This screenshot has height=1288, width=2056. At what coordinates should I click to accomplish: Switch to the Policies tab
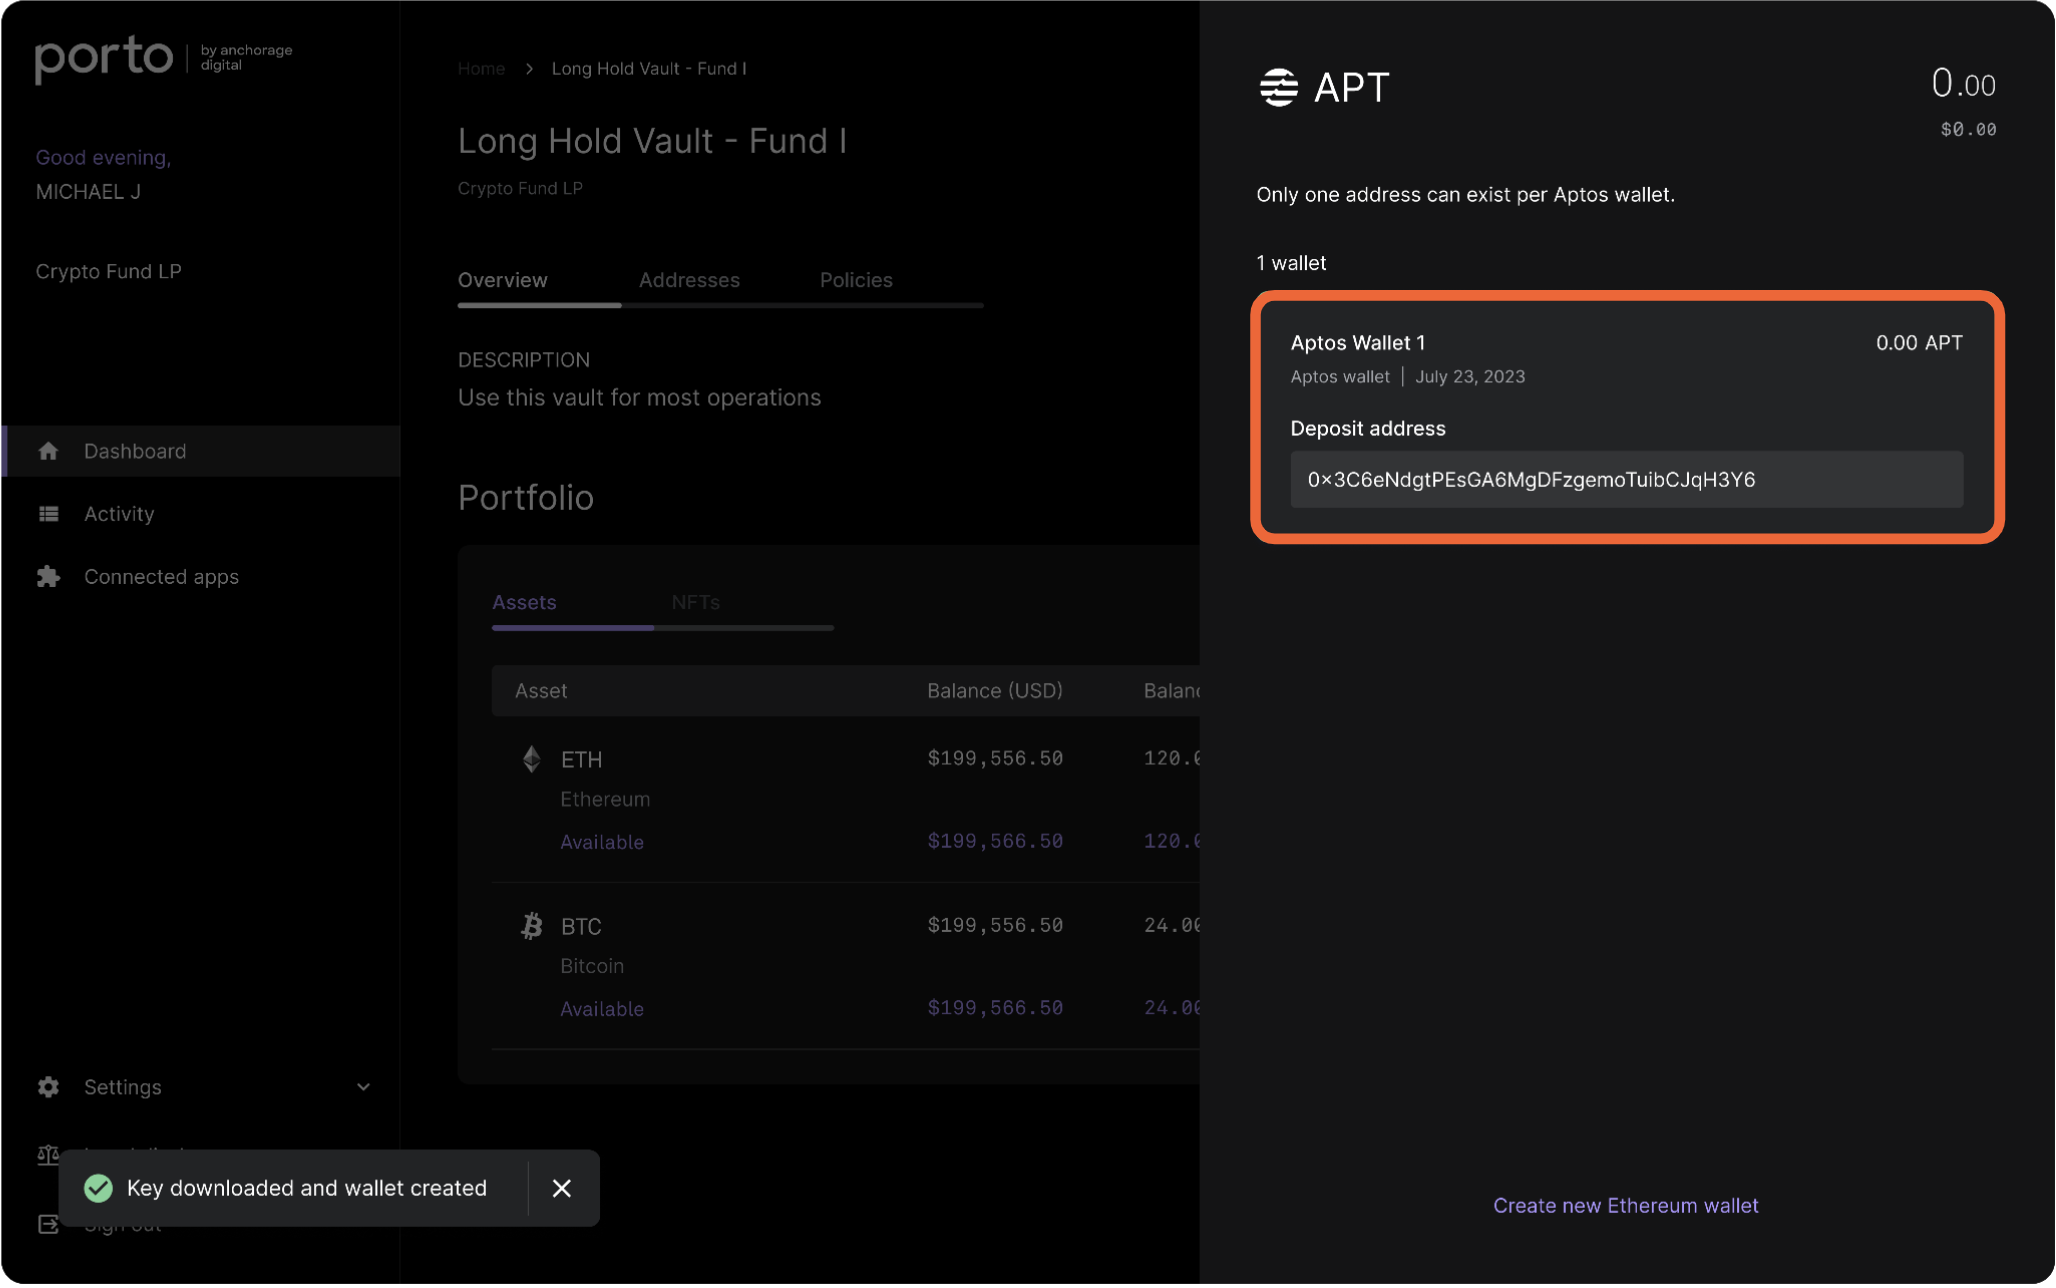[x=856, y=280]
